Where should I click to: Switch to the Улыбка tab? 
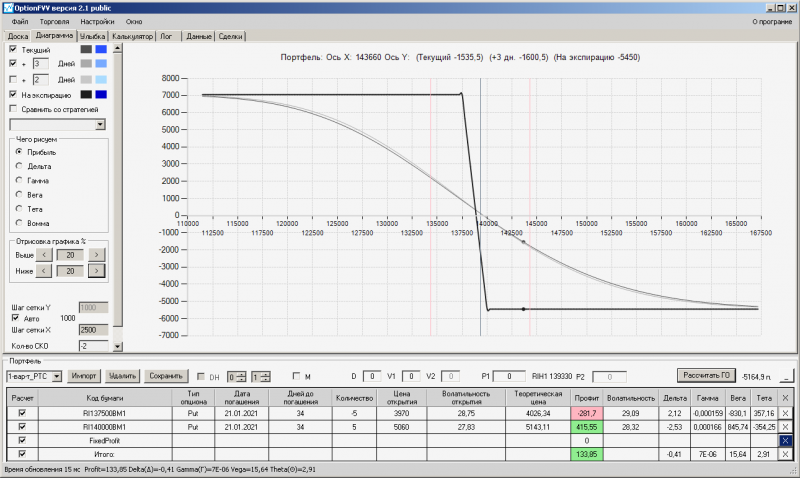tap(92, 36)
